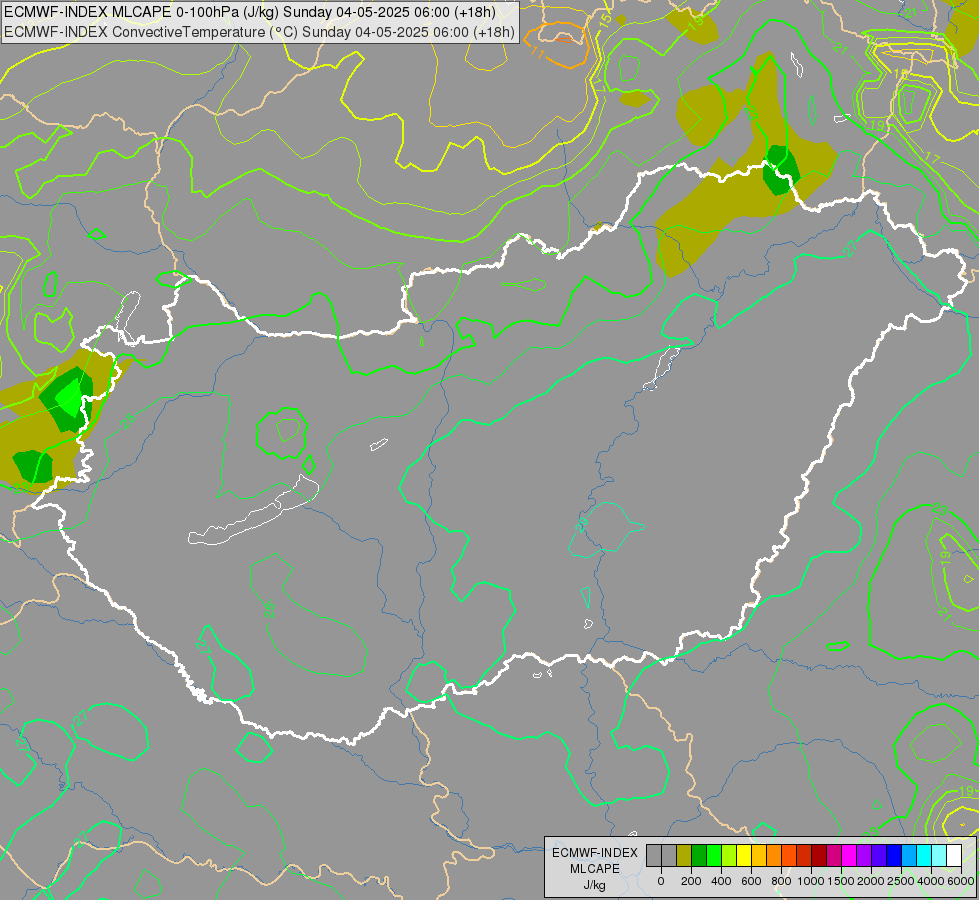Pick the red-orange swatch right of 800
The width and height of the screenshot is (979, 900).
789,855
